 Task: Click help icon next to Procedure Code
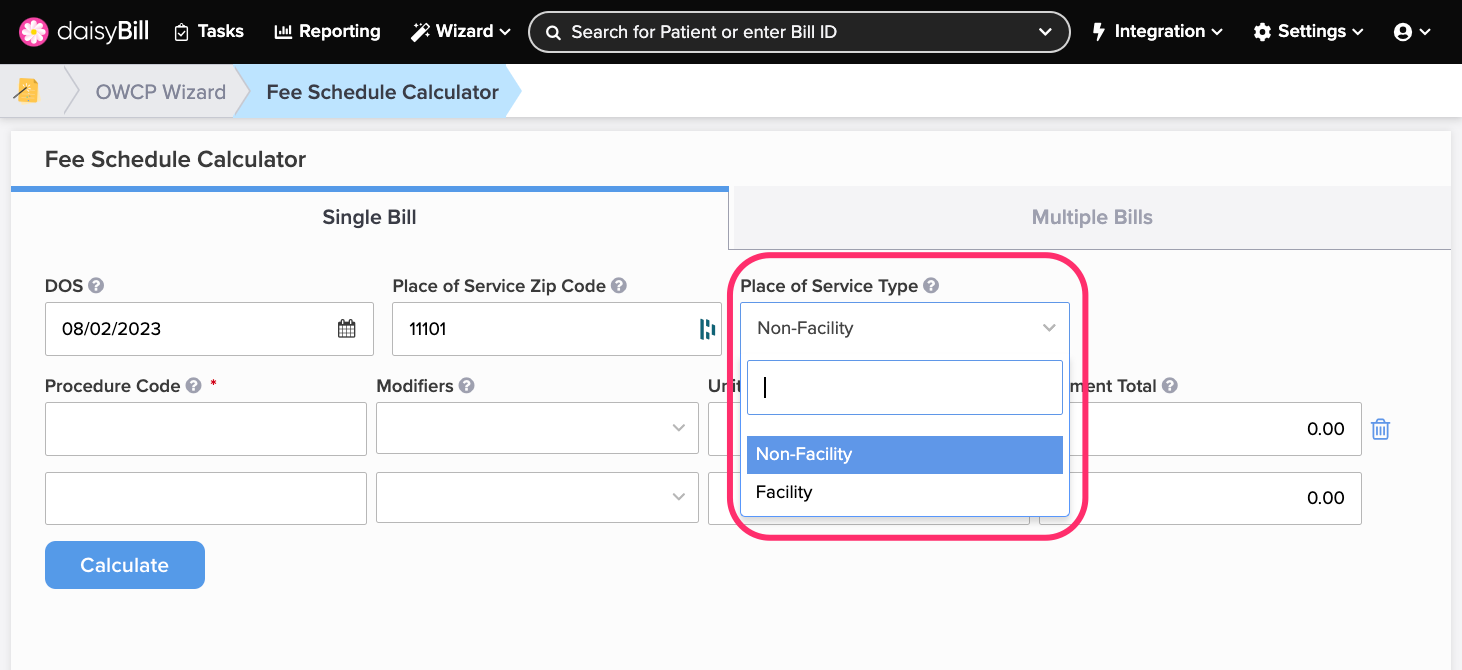pyautogui.click(x=194, y=386)
